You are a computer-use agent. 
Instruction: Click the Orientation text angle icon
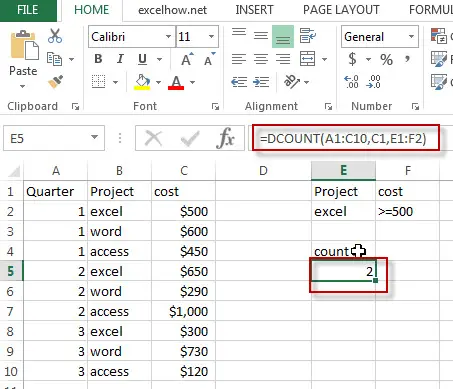(292, 82)
